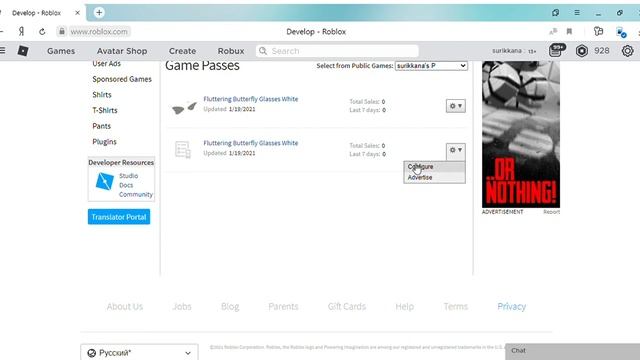This screenshot has width=640, height=360.
Task: Go to Create in the top navigation
Action: 182,51
